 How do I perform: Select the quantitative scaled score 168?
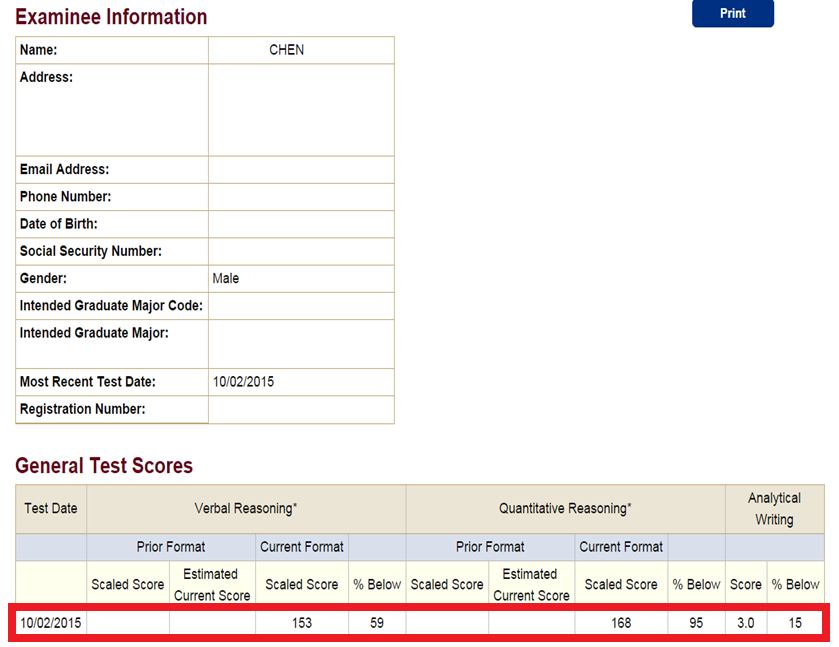click(x=621, y=623)
